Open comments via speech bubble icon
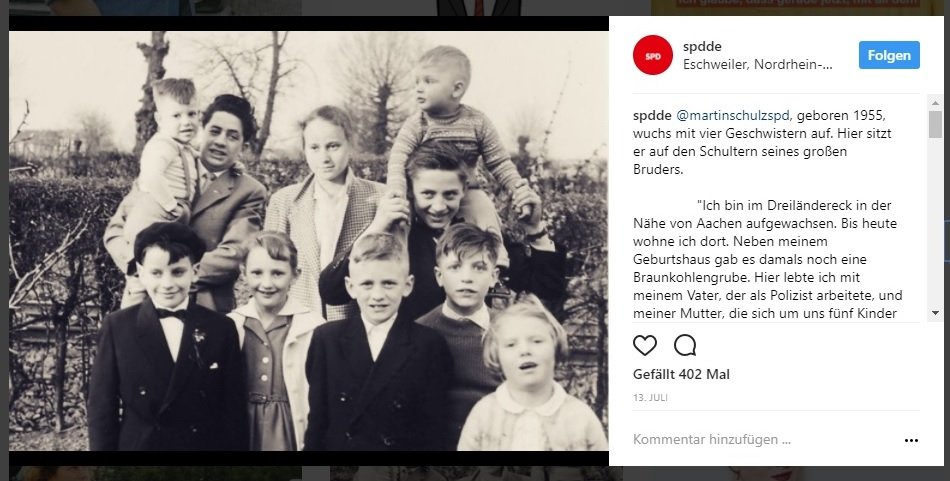The width and height of the screenshot is (950, 481). pyautogui.click(x=685, y=345)
